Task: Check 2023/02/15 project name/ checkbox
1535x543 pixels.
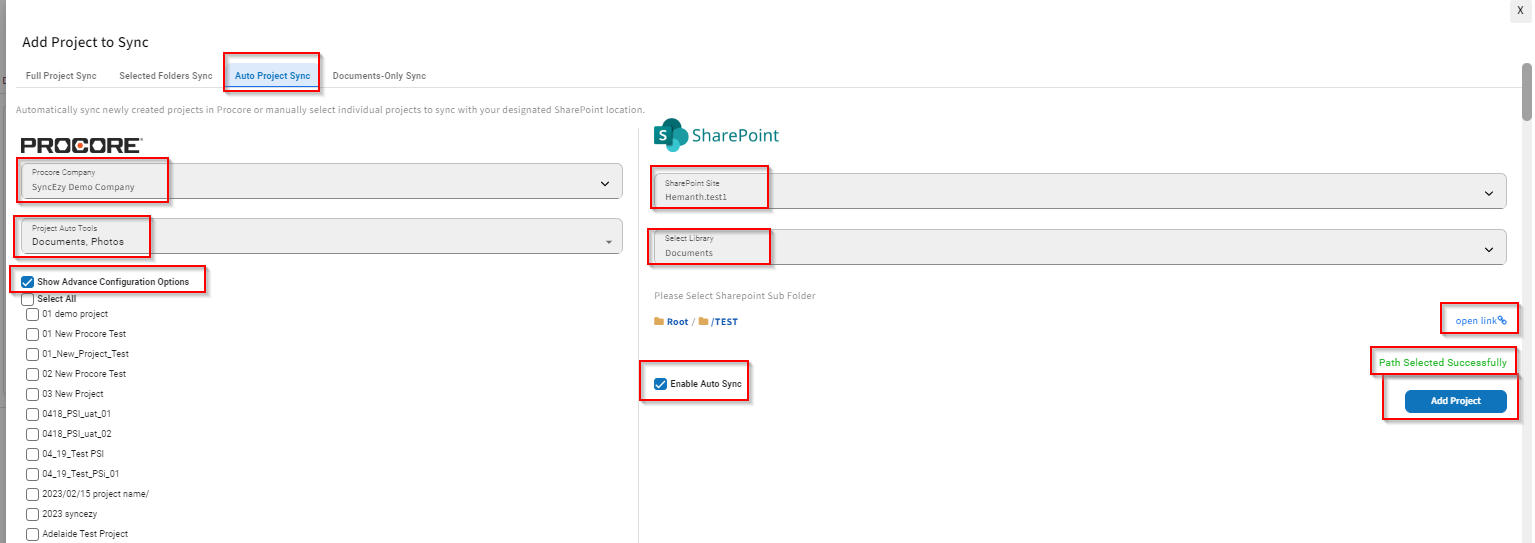Action: (33, 494)
